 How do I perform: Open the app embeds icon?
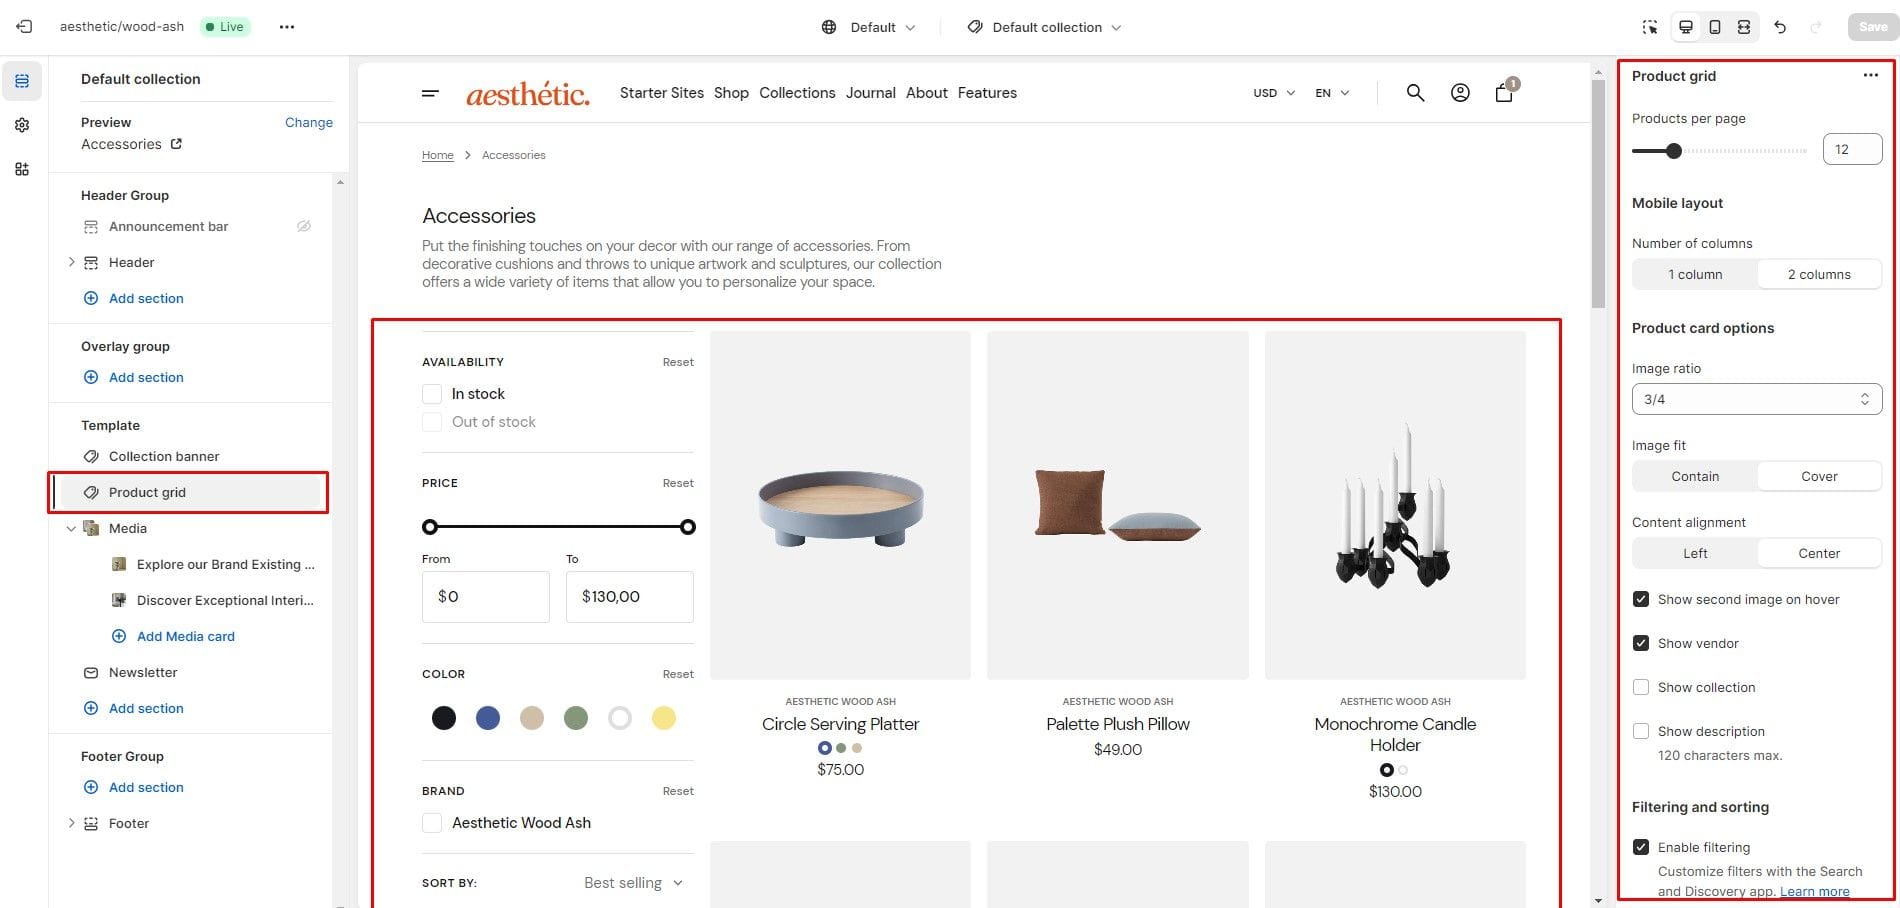click(x=22, y=169)
